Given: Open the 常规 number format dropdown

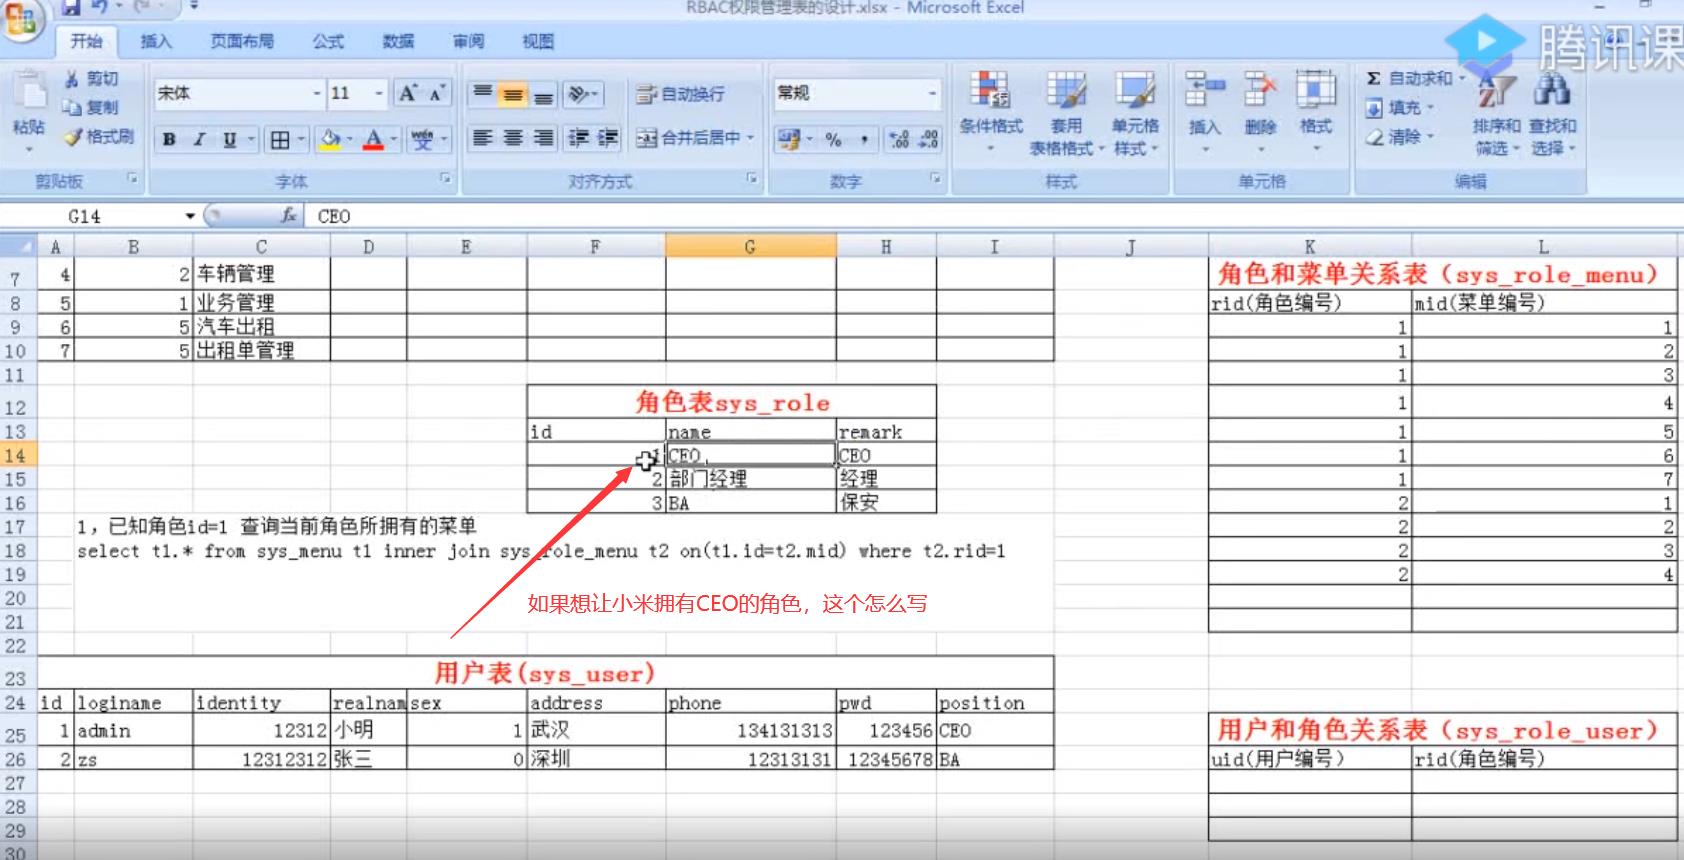Looking at the screenshot, I should (932, 93).
